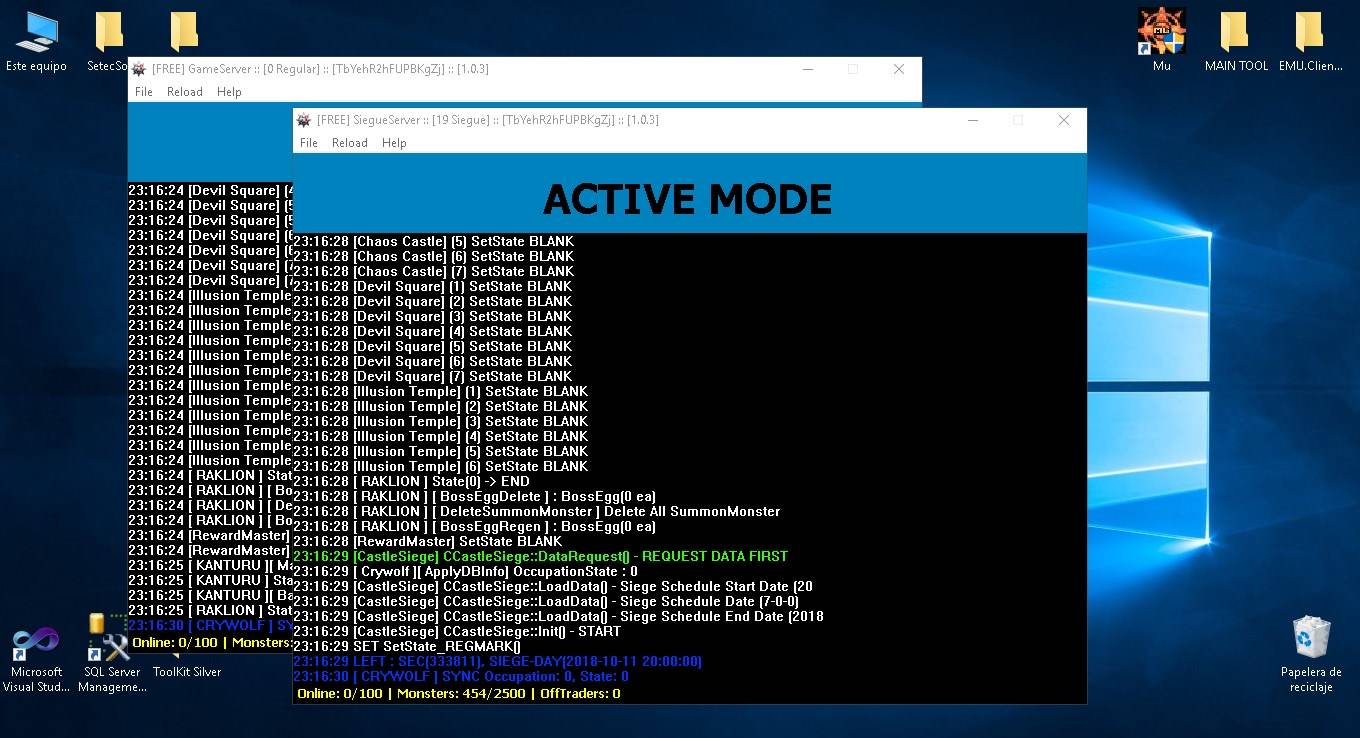Click SiegueServer status bar Online: 0/100
The height and width of the screenshot is (738, 1360).
(340, 693)
